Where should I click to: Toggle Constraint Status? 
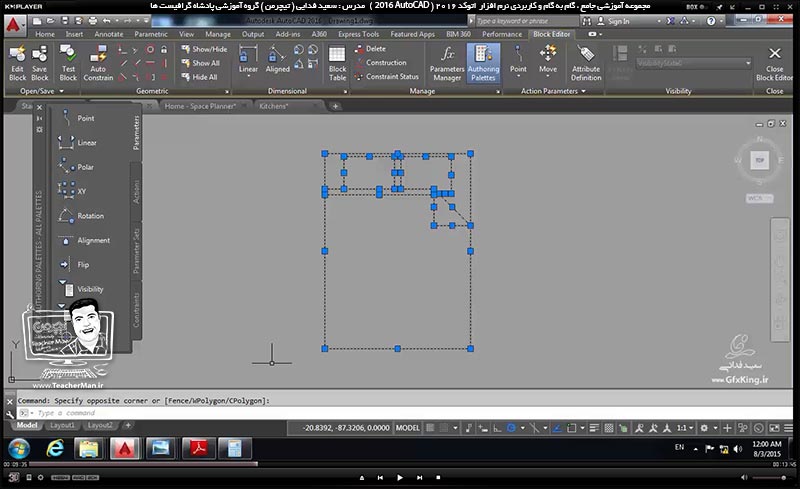pyautogui.click(x=386, y=77)
